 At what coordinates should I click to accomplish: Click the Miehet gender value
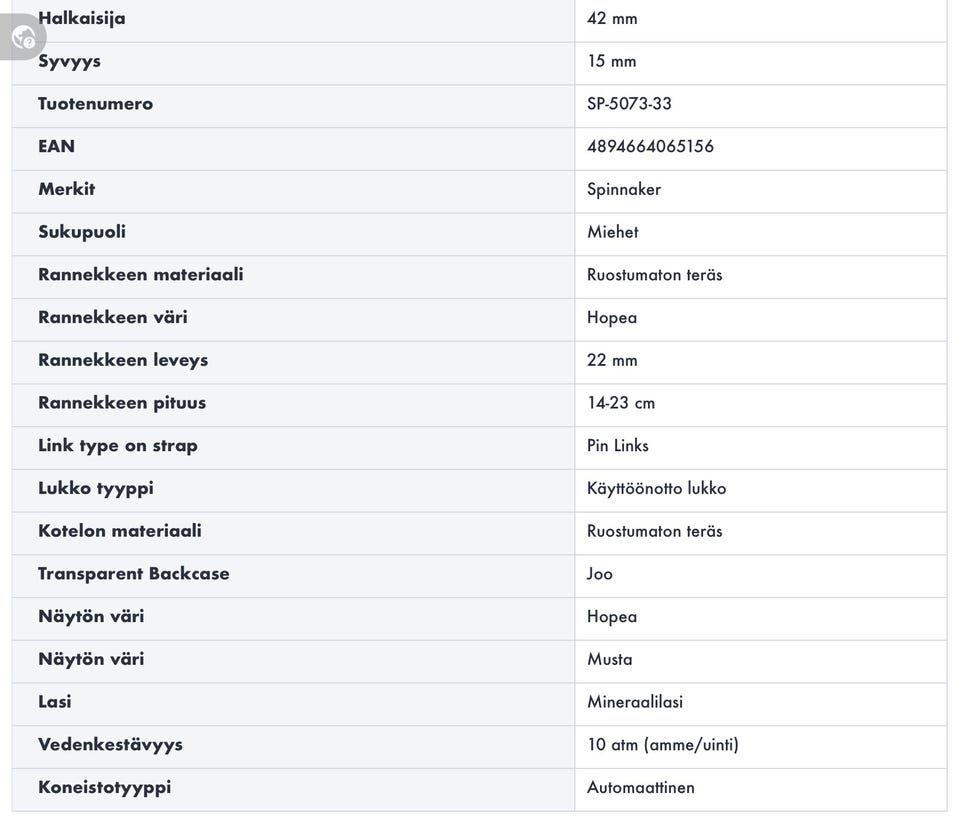pyautogui.click(x=612, y=232)
